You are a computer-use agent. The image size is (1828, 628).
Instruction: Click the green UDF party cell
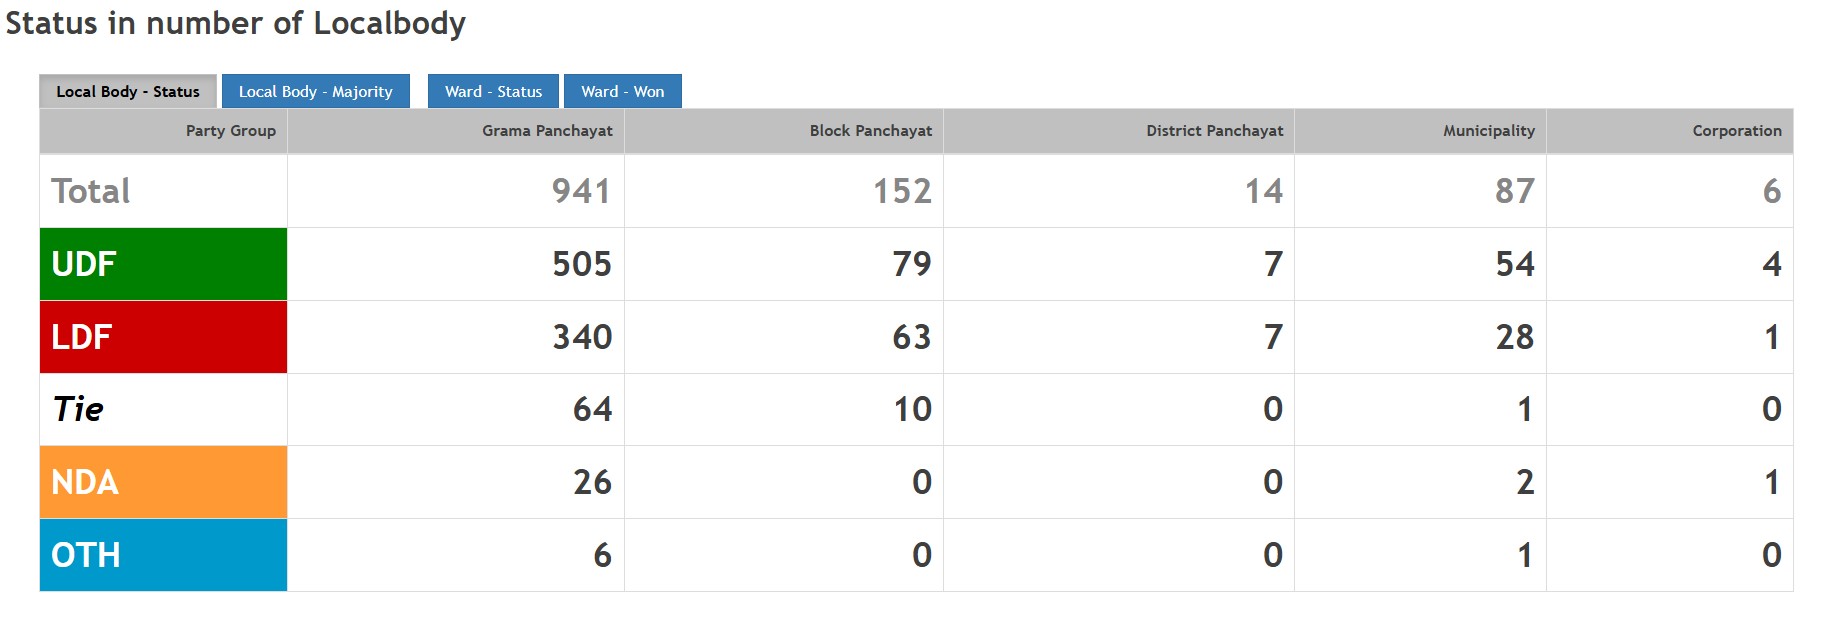[x=163, y=264]
